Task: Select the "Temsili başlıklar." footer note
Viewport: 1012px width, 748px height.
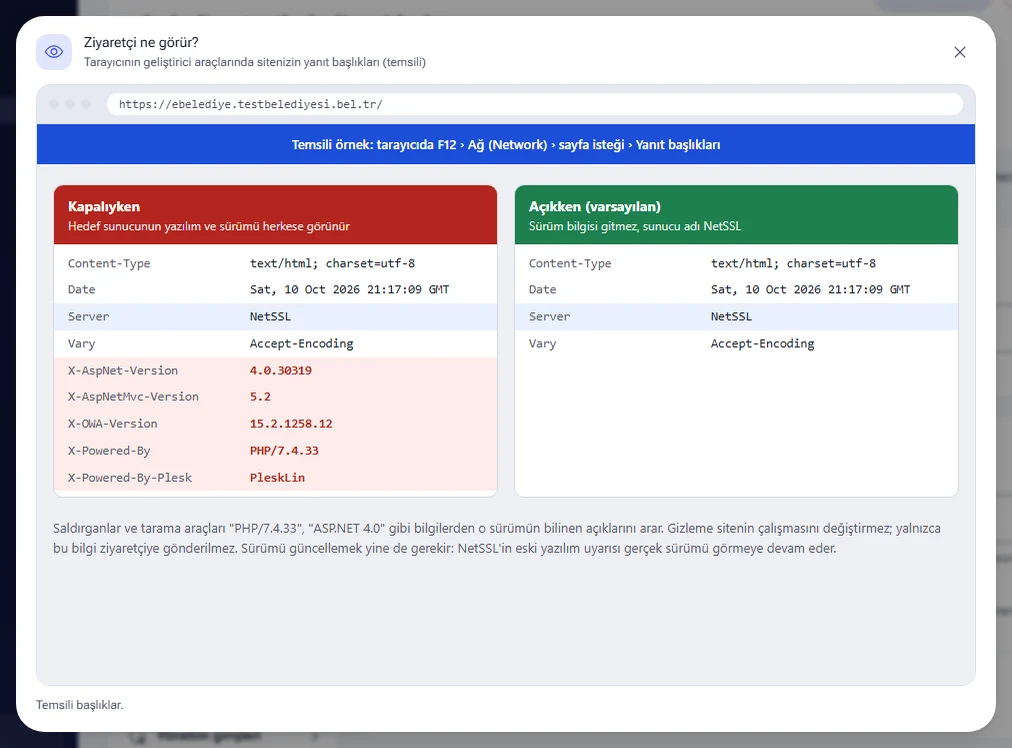Action: (x=79, y=705)
